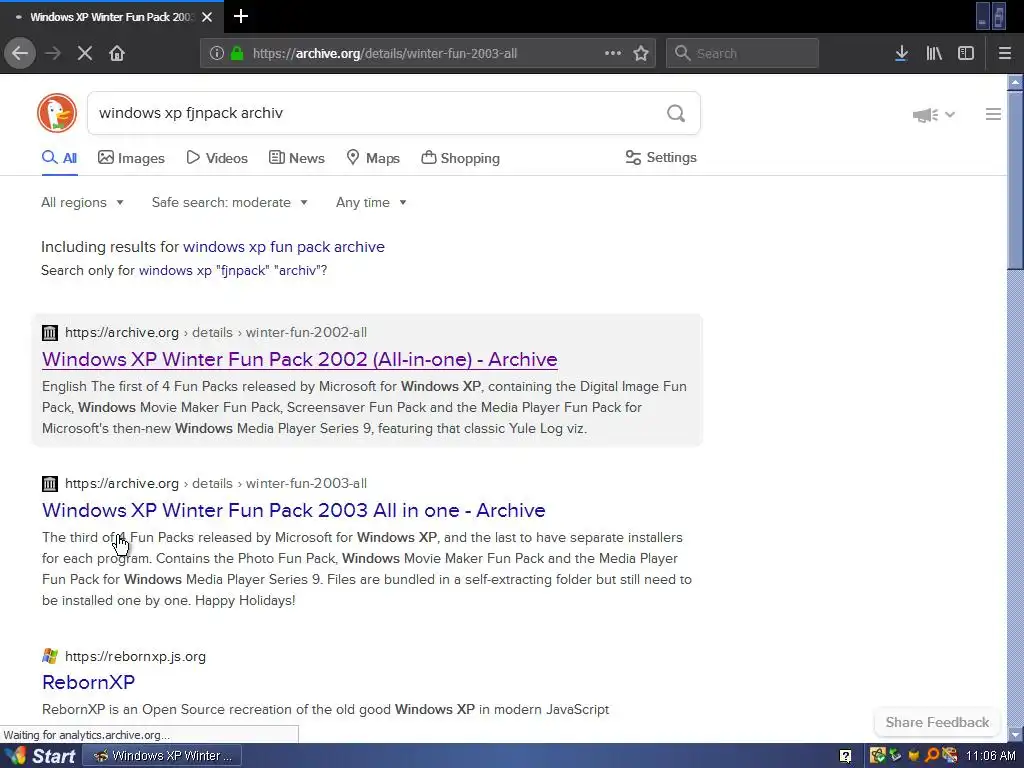Viewport: 1024px width, 768px height.
Task: Click the vertical scrollbar thumb
Action: [x=1015, y=180]
